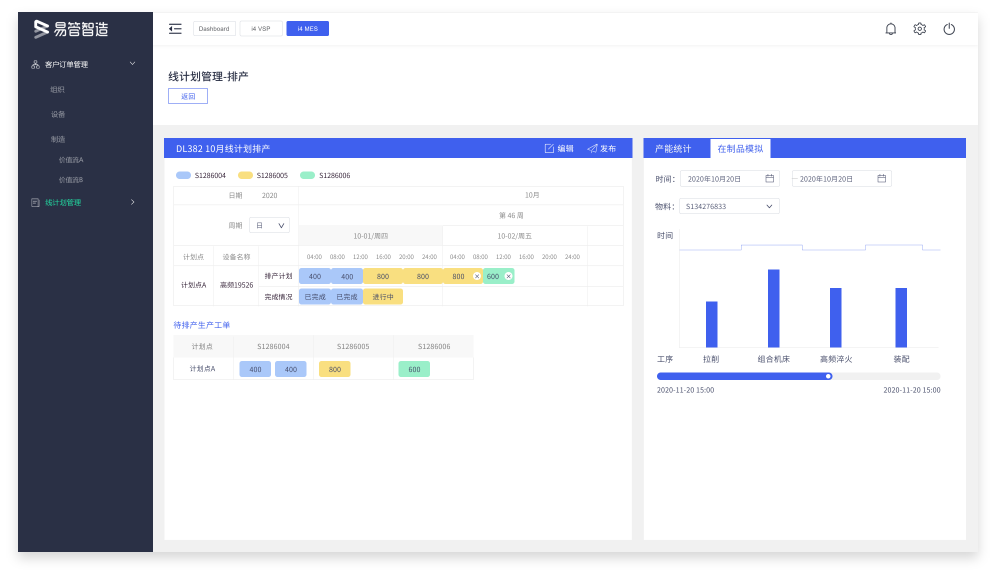Select the i4 MES tab
The image size is (996, 576).
click(x=307, y=29)
